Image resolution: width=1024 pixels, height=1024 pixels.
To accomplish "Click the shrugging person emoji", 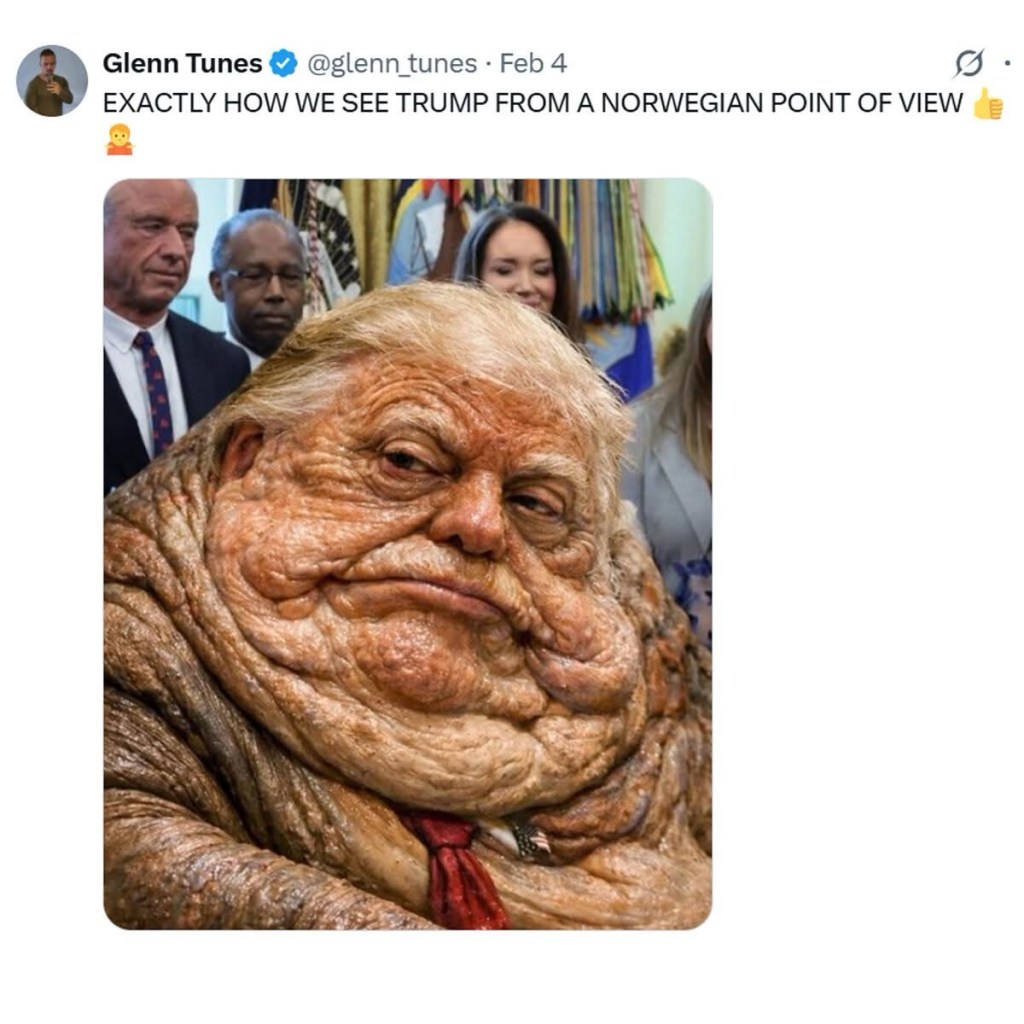I will click(120, 140).
